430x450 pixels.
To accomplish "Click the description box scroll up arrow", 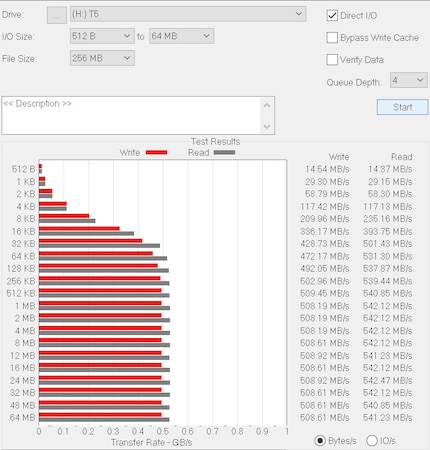I will tap(267, 106).
